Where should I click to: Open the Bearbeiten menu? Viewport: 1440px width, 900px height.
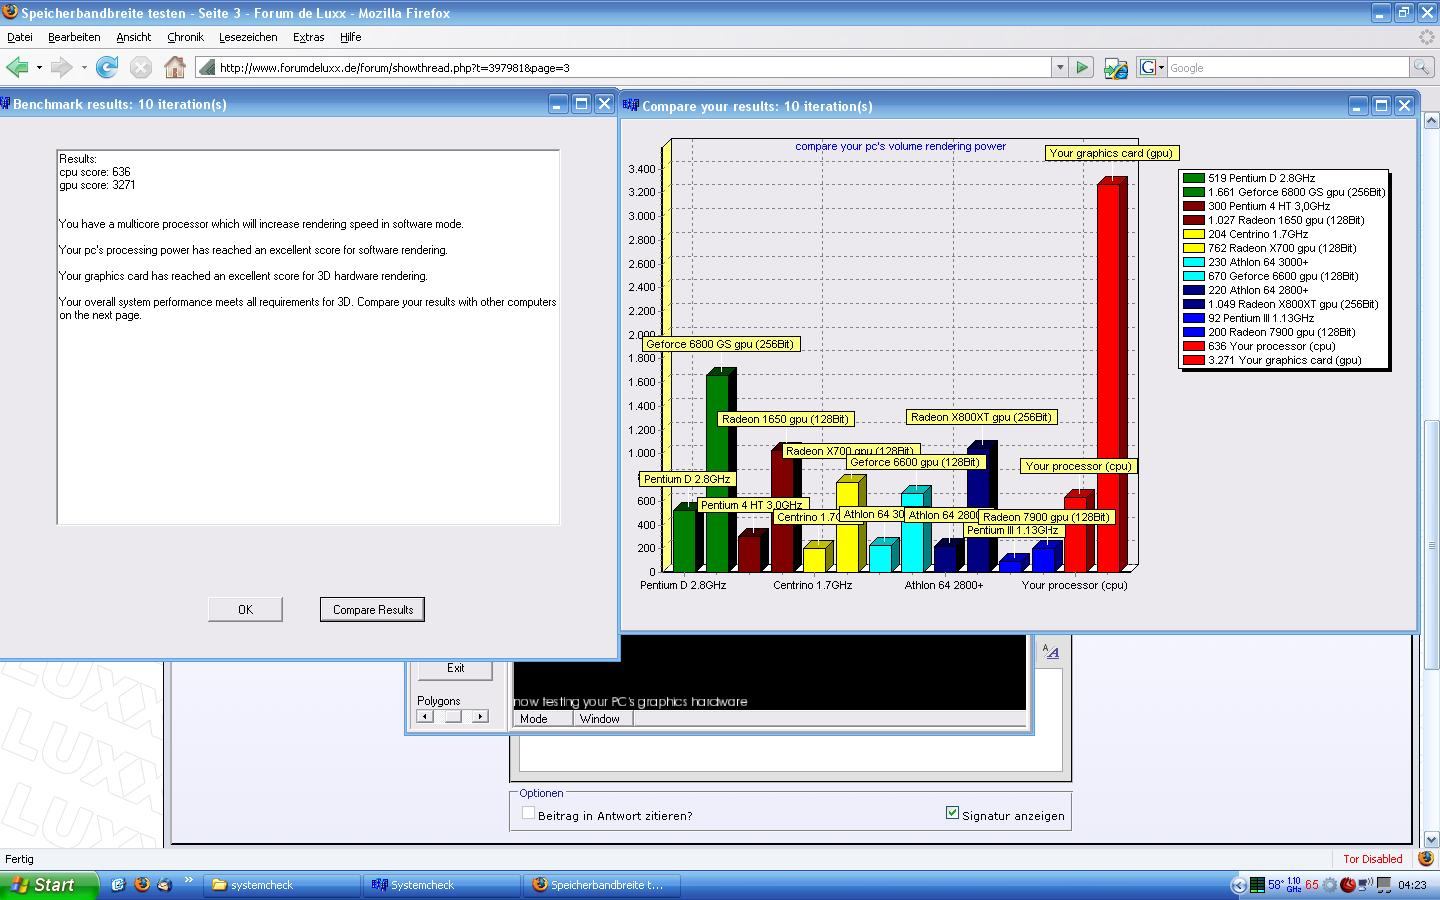[x=74, y=37]
